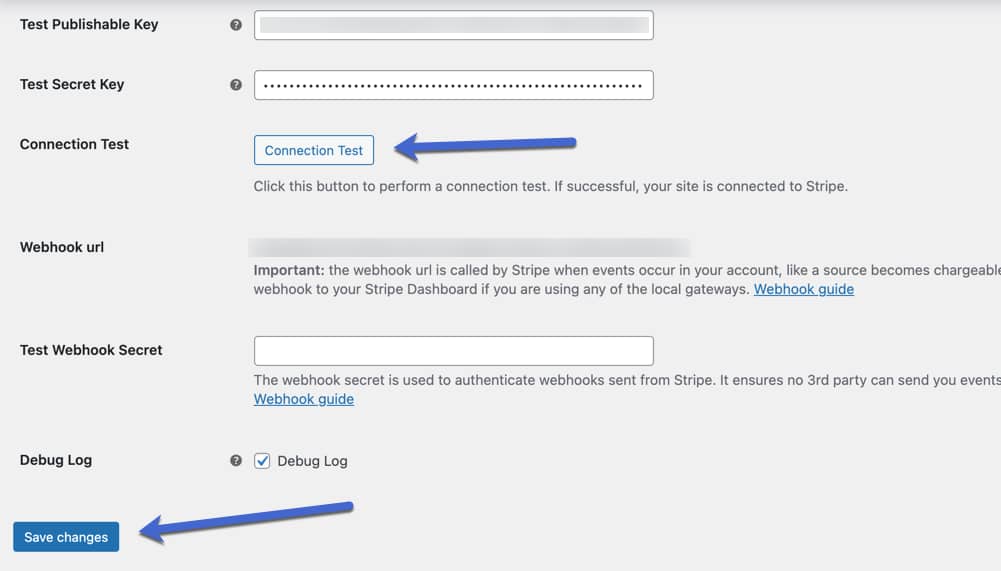Select the Test Secret Key password field
Image resolution: width=1001 pixels, height=571 pixels.
pos(453,85)
